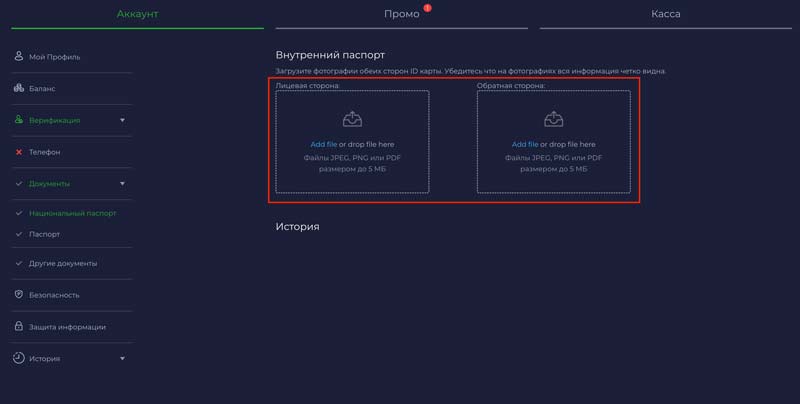Click the green Верификация icon

[x=19, y=120]
